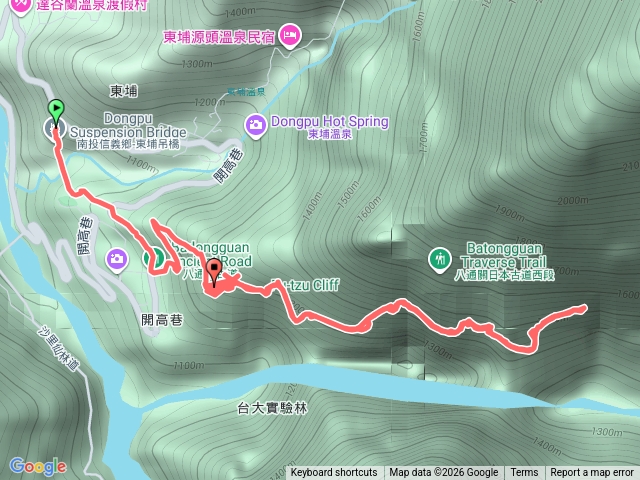Click Report a map error link
Screen dimensions: 640x480
pyautogui.click(x=592, y=473)
